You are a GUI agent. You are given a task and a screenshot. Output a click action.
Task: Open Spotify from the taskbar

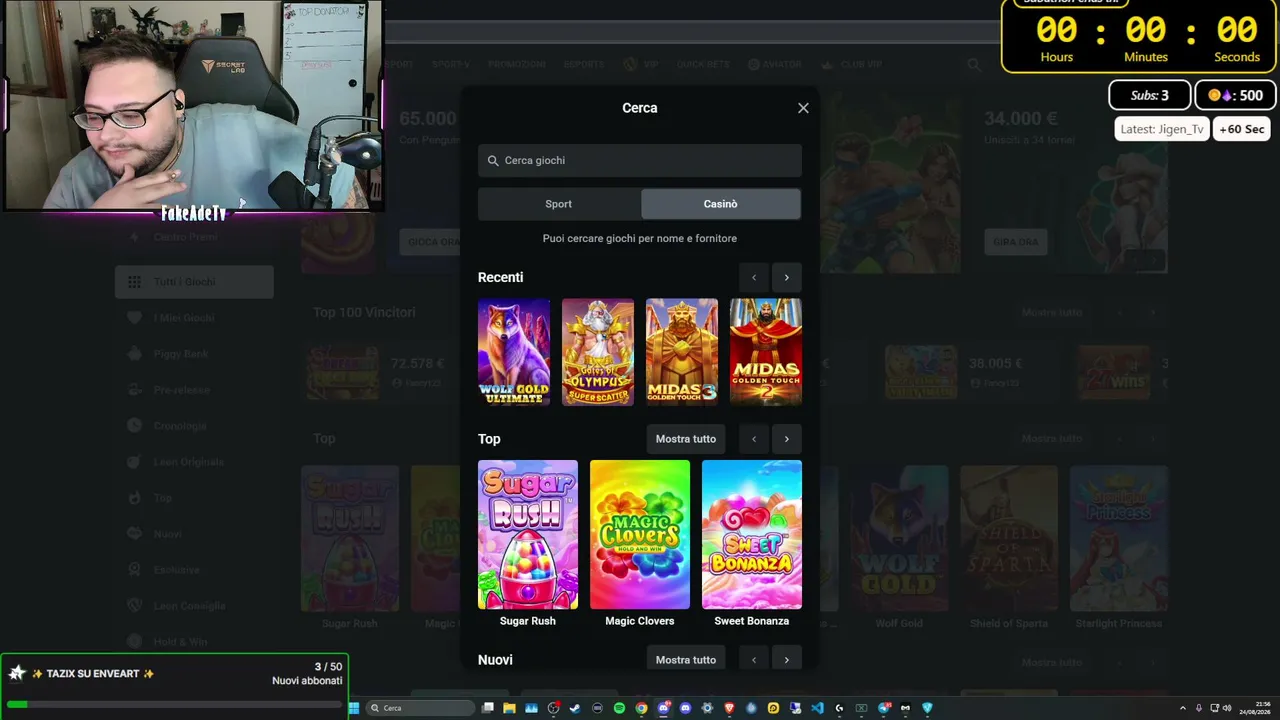(619, 708)
